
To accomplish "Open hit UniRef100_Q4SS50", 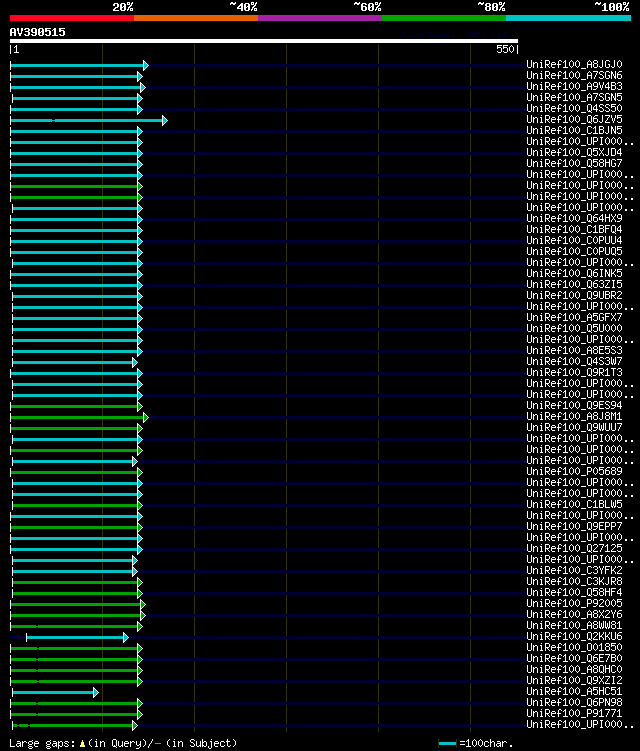I will (574, 108).
